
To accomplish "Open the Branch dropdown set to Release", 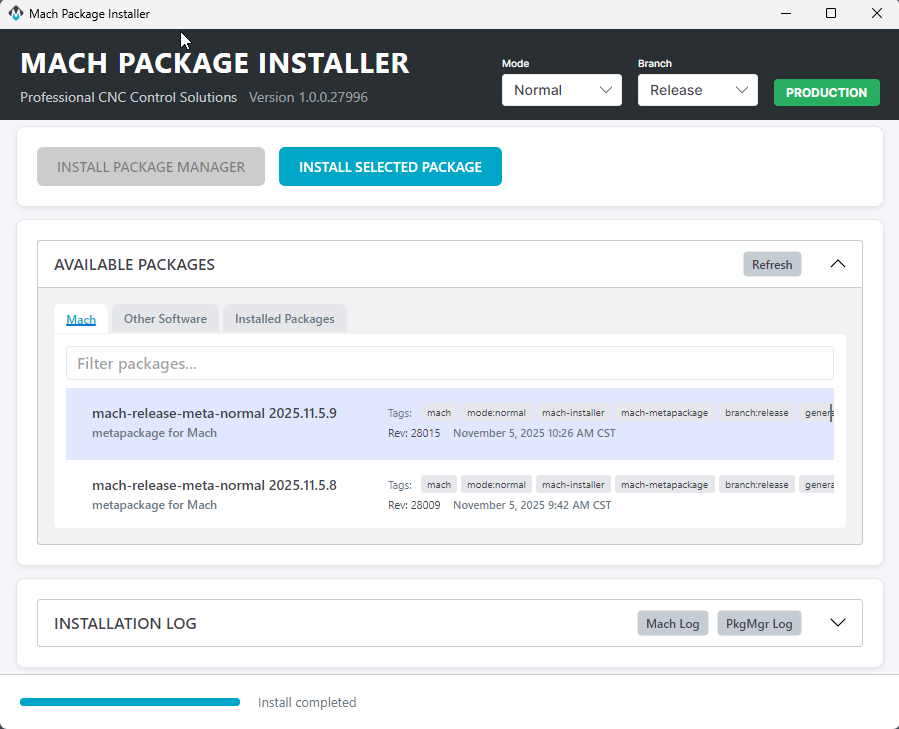I will click(697, 90).
